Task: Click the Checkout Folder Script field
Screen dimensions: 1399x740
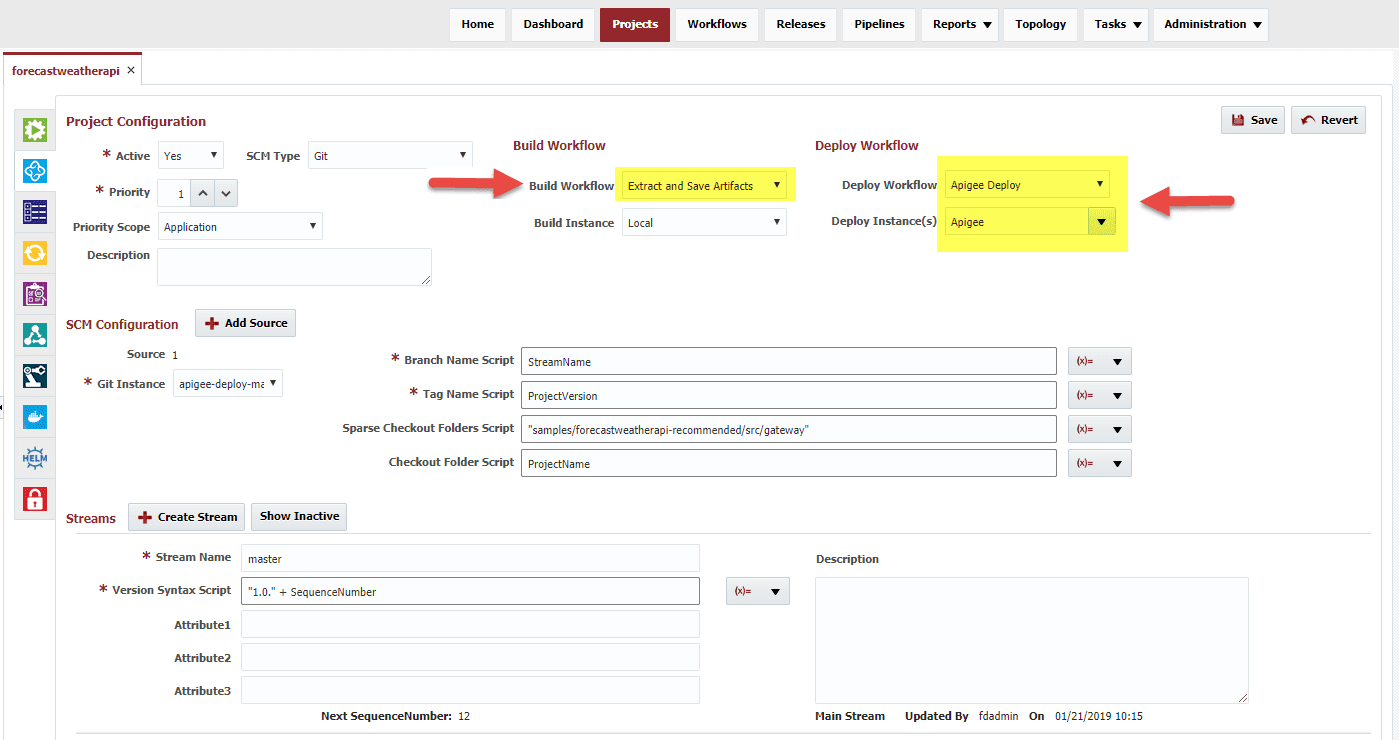Action: click(789, 463)
